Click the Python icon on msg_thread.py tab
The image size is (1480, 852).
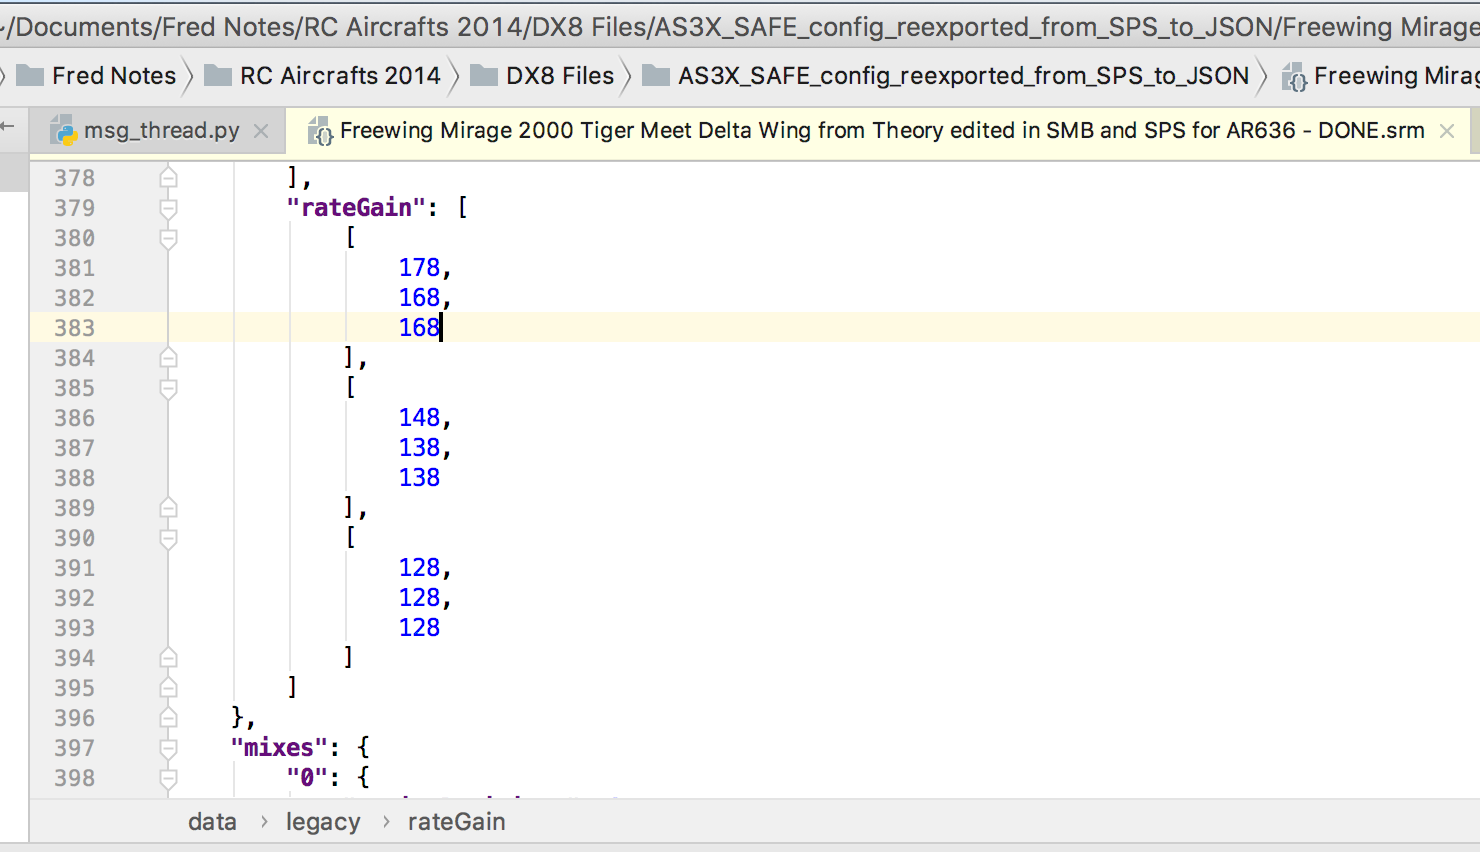coord(64,131)
